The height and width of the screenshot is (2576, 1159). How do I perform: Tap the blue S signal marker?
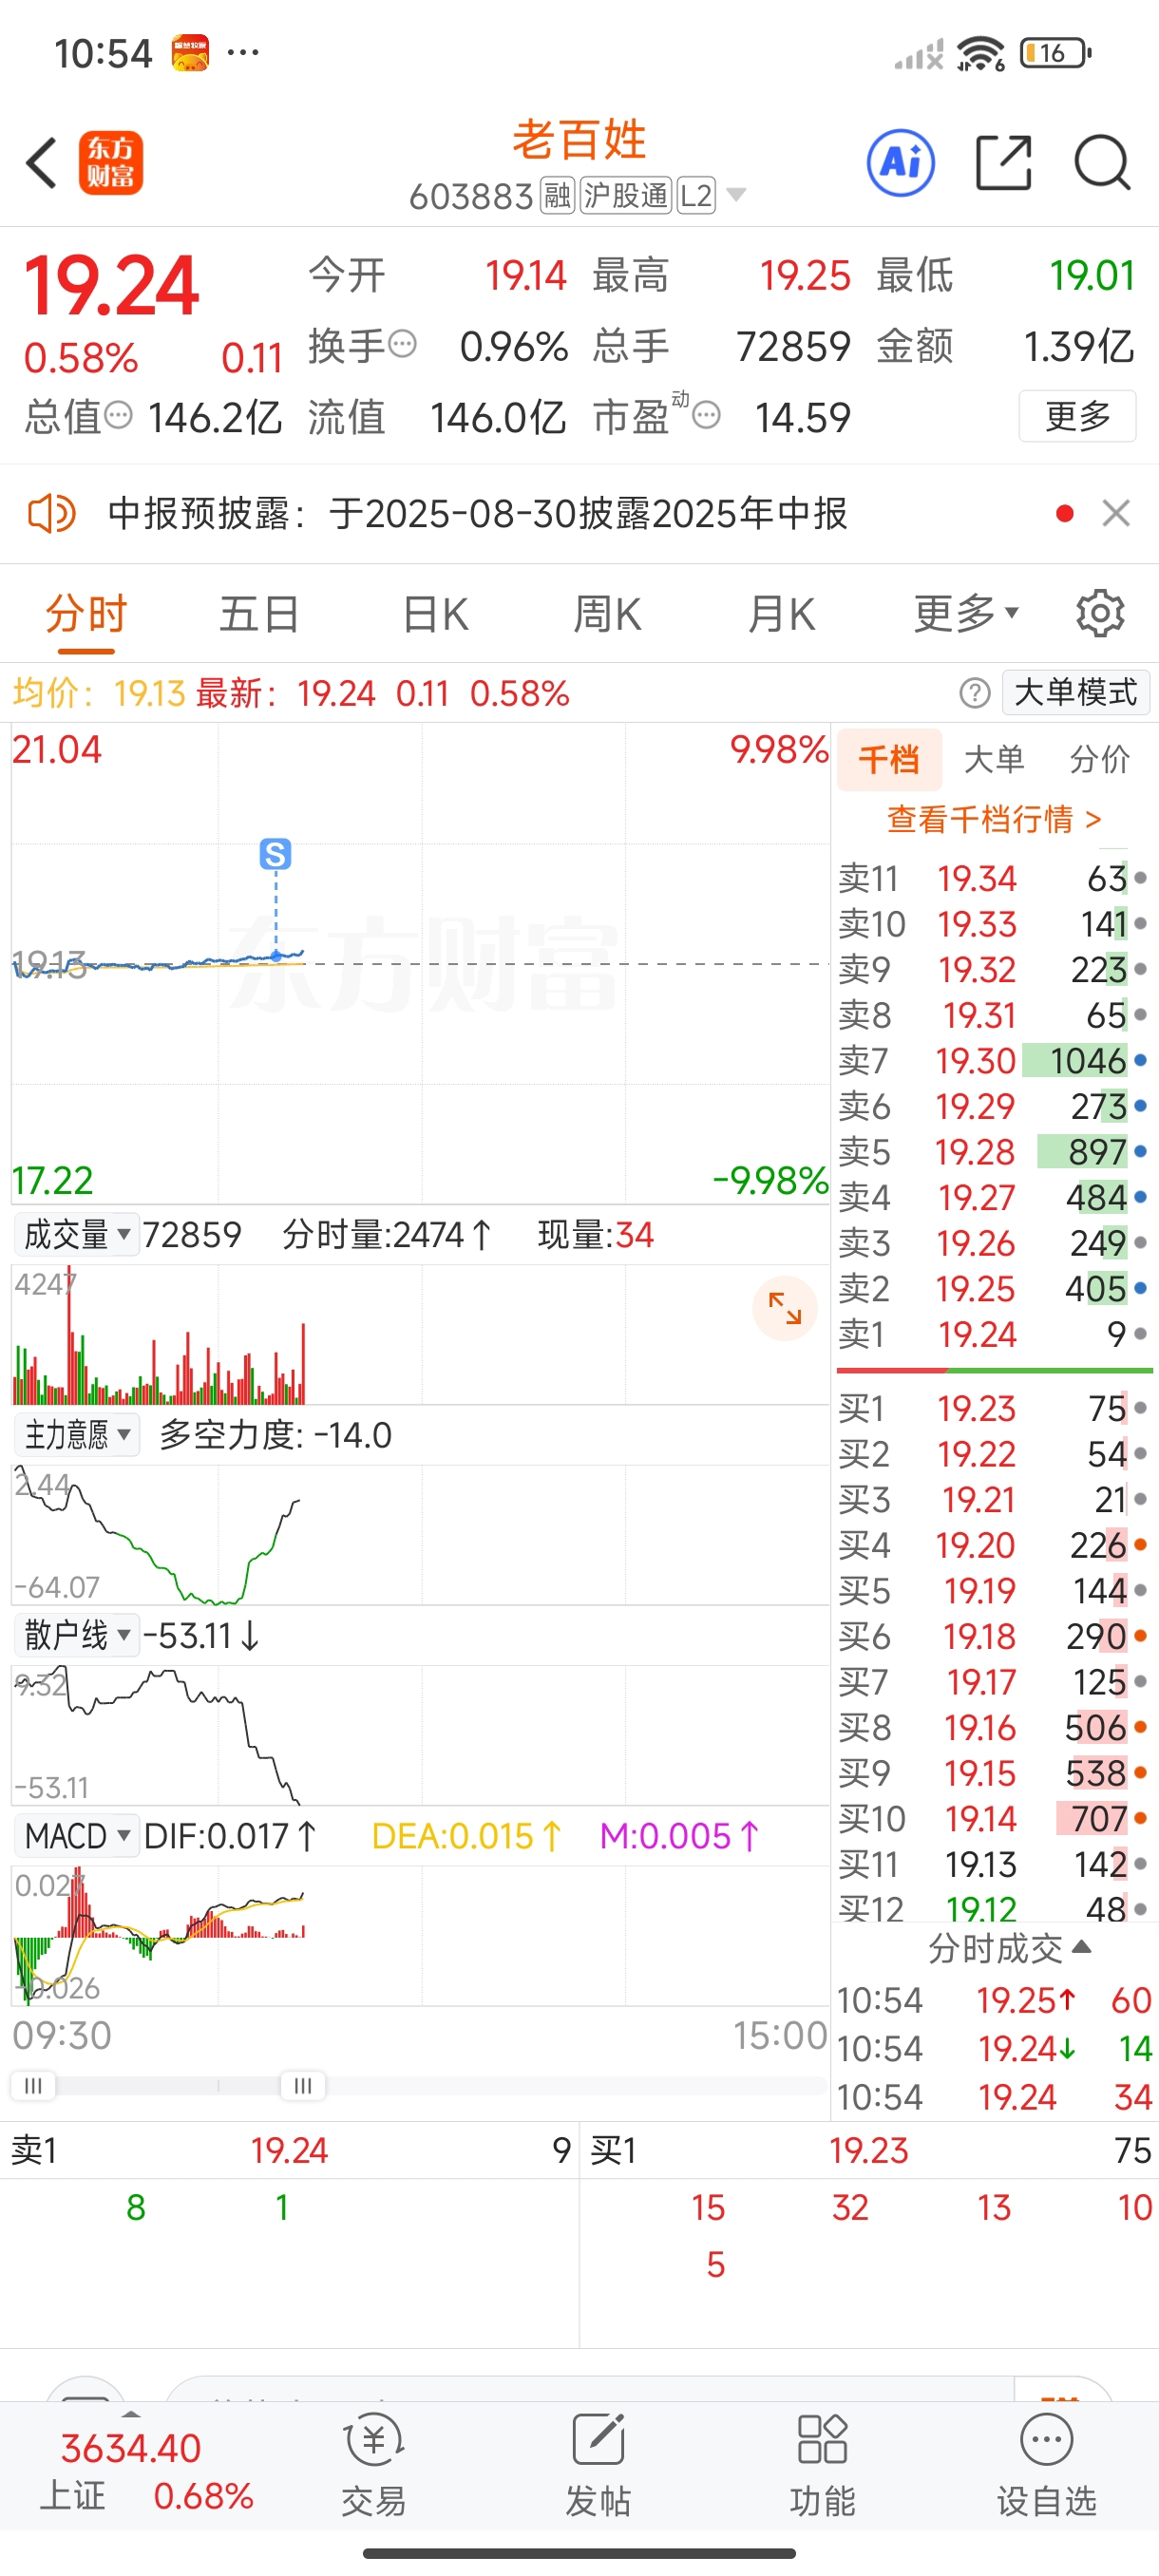tap(275, 854)
